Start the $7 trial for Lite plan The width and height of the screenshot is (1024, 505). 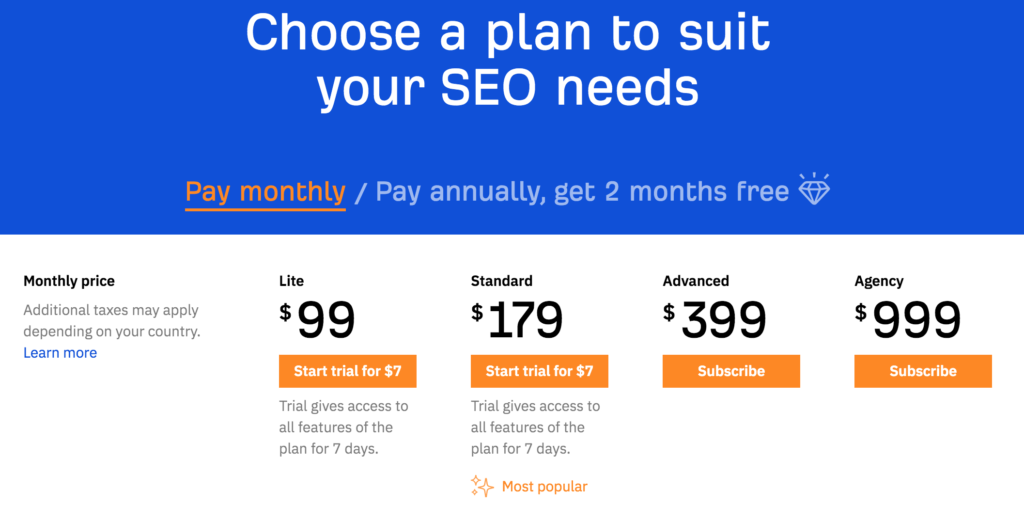pos(347,371)
